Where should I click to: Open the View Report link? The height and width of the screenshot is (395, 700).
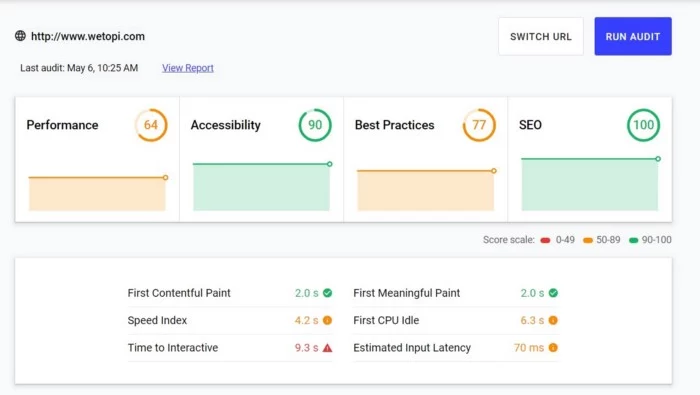(x=188, y=68)
